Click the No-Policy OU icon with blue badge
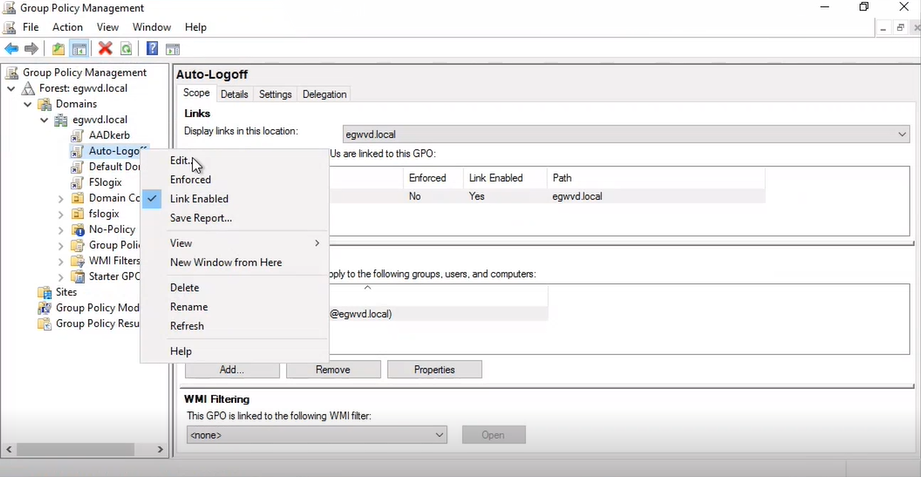Image resolution: width=921 pixels, height=477 pixels. coord(78,230)
